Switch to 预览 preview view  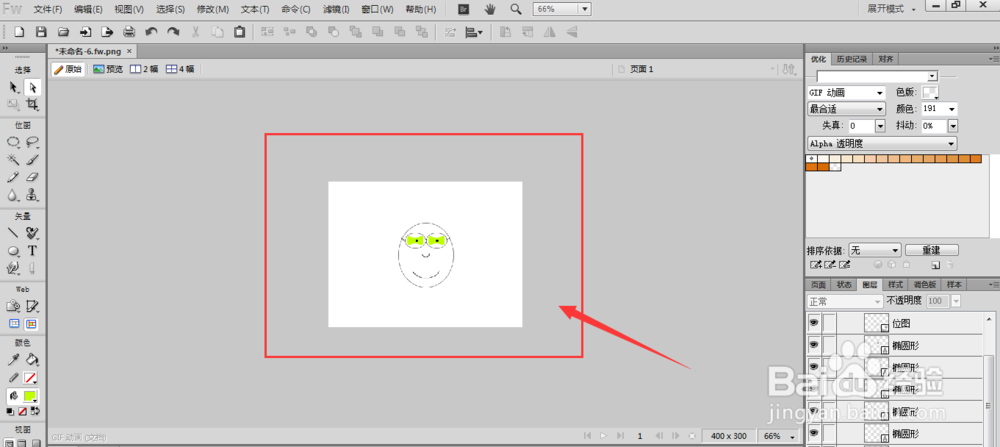click(x=108, y=69)
